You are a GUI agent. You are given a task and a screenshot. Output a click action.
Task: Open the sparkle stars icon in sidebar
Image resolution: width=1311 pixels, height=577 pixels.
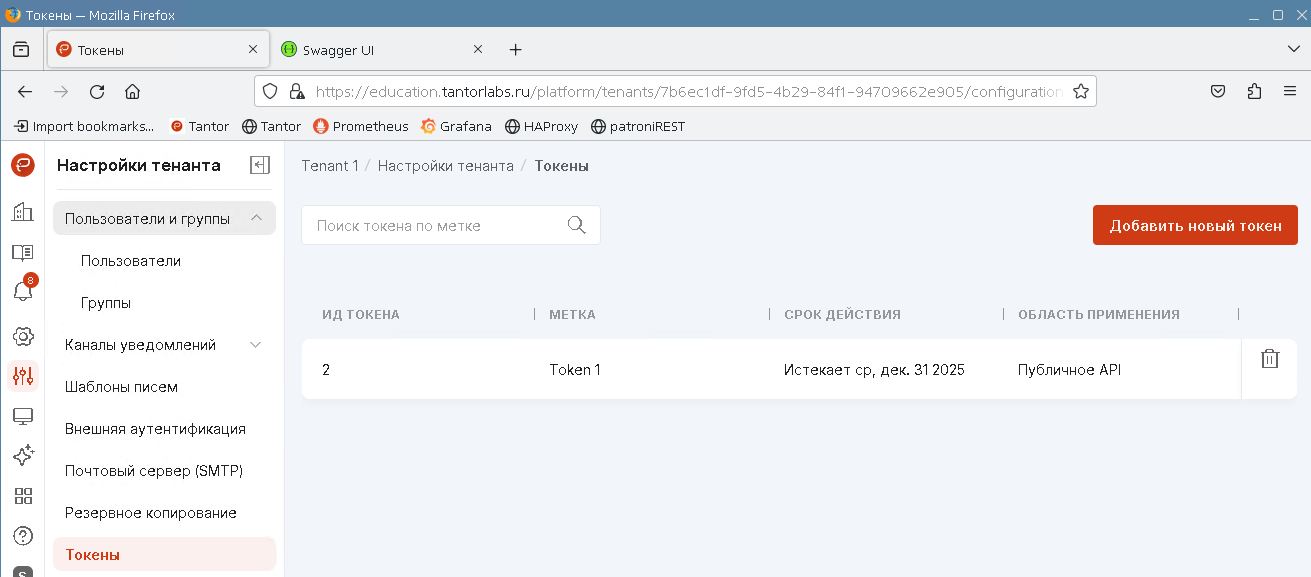23,456
